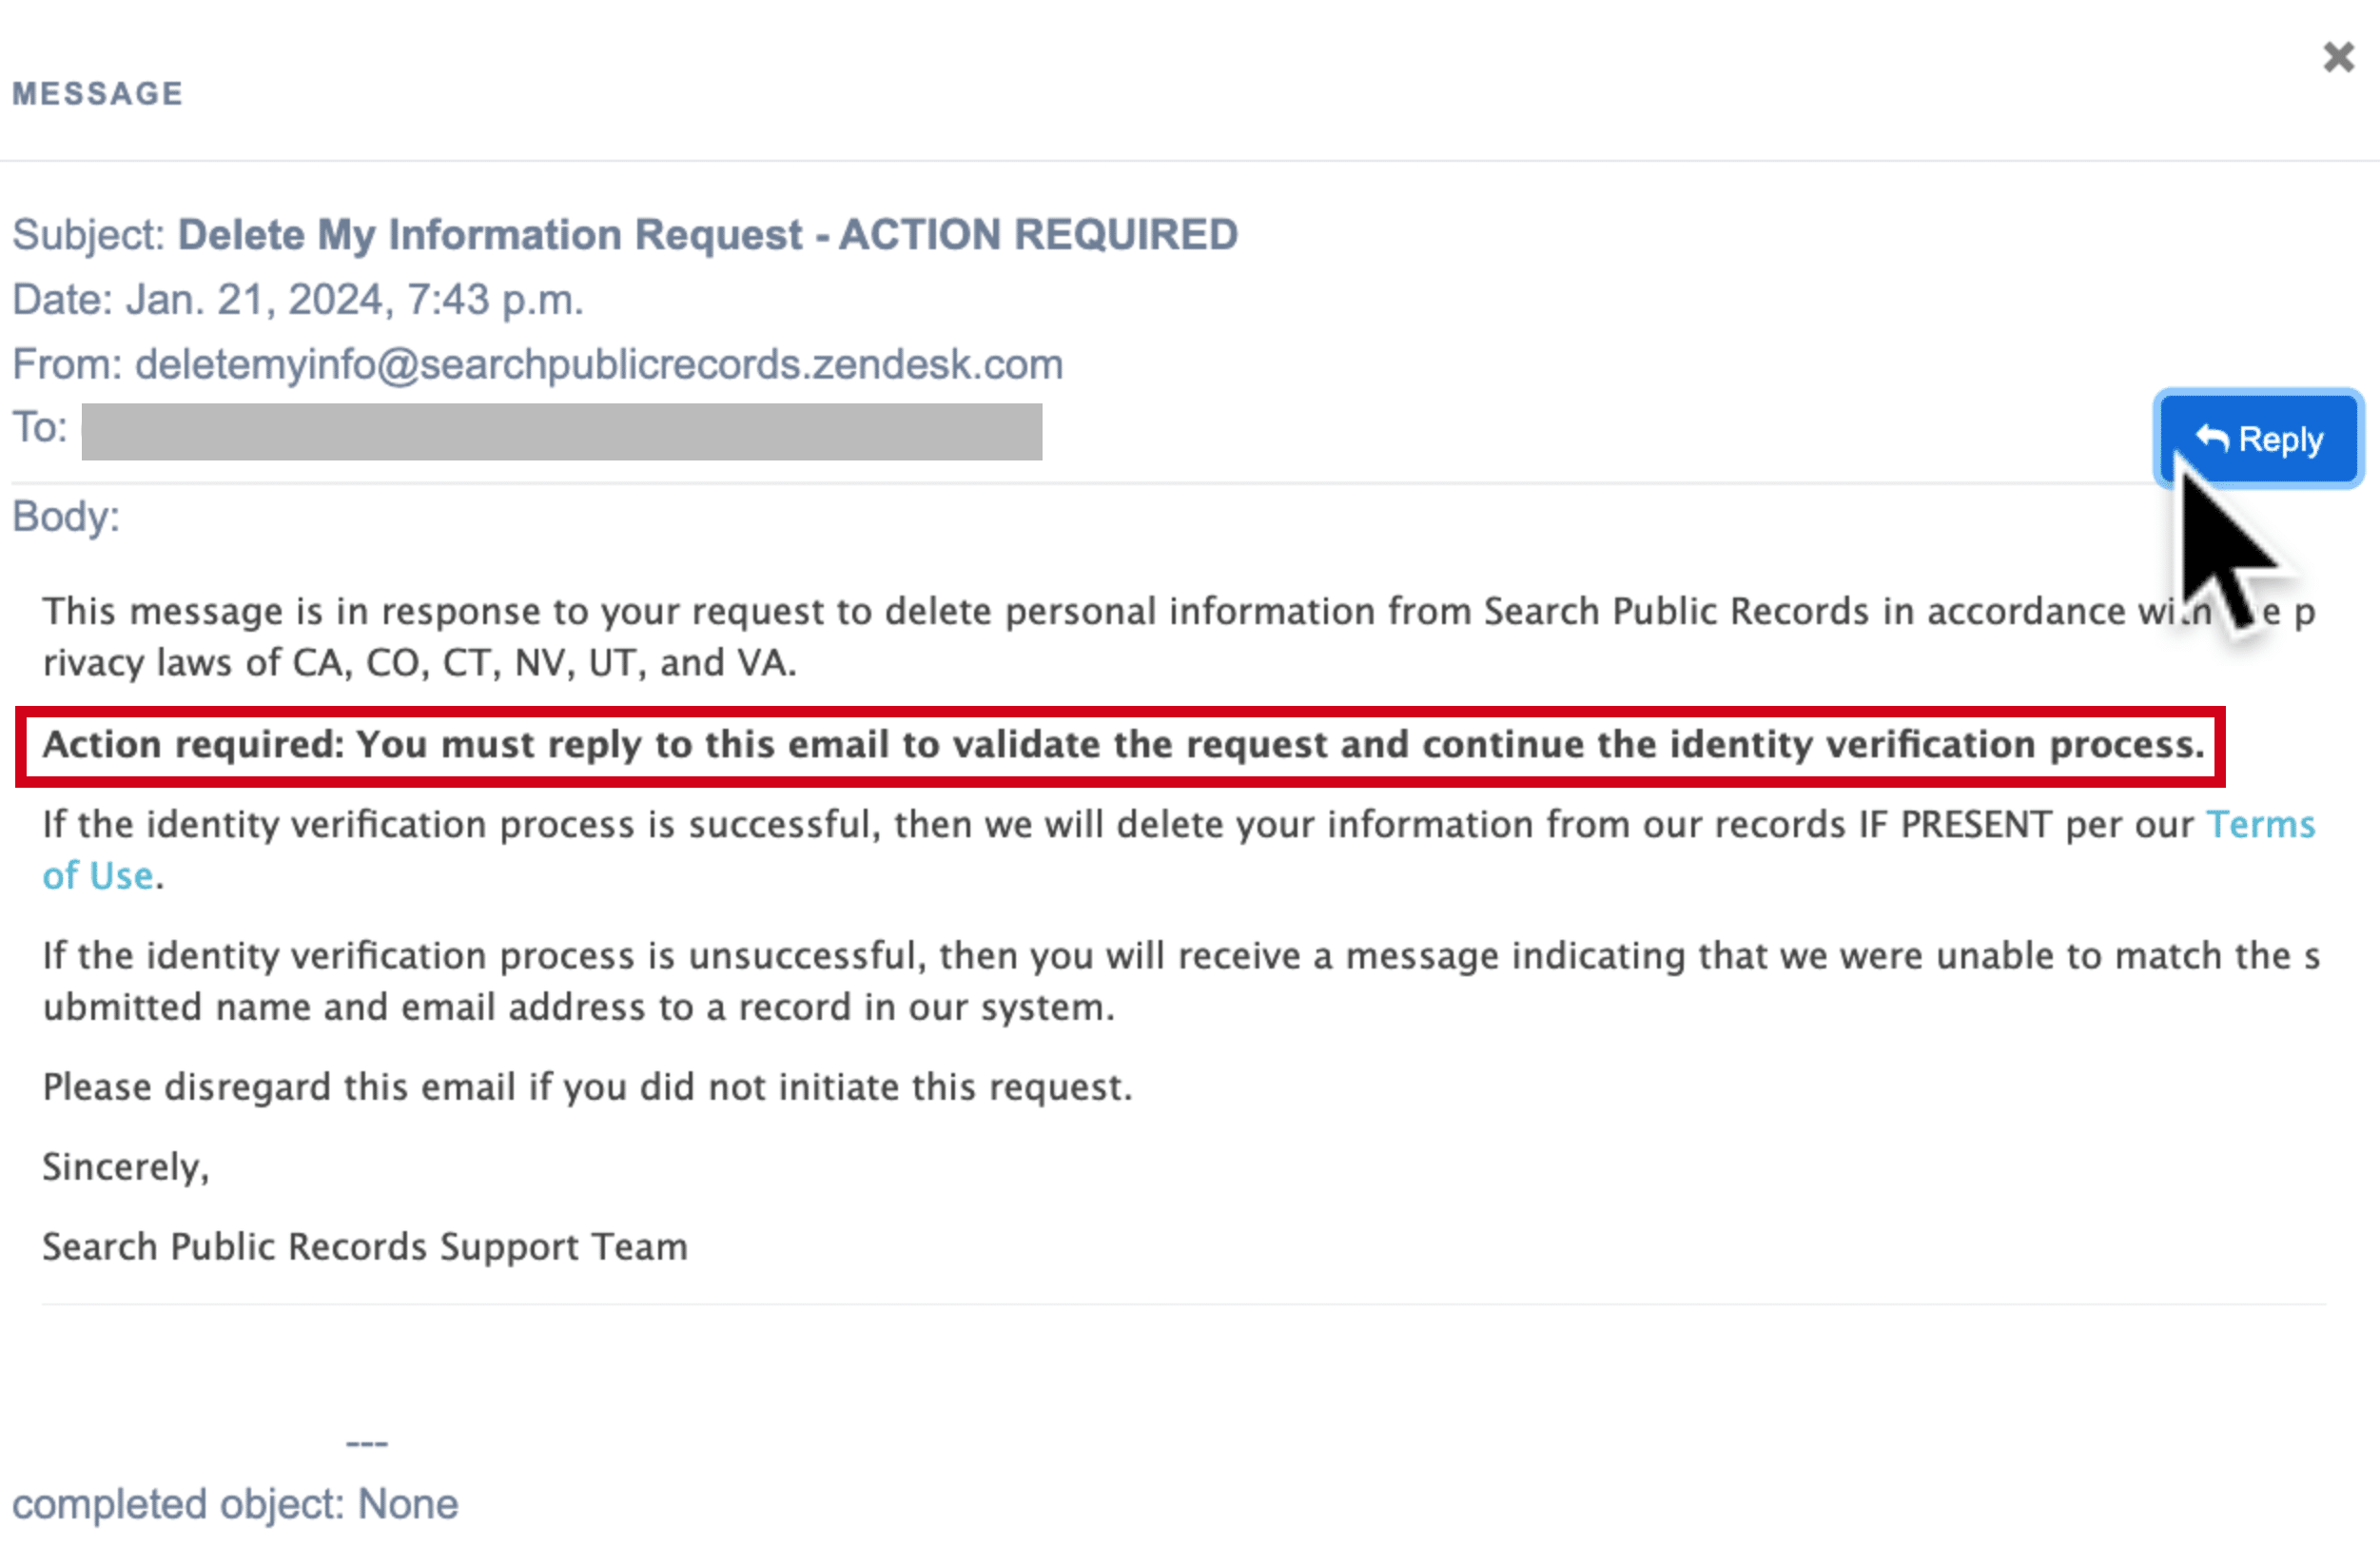Select the sender email address deletemyinfo@searchpublicrecords.zendesk.com
The height and width of the screenshot is (1566, 2380).
[599, 364]
